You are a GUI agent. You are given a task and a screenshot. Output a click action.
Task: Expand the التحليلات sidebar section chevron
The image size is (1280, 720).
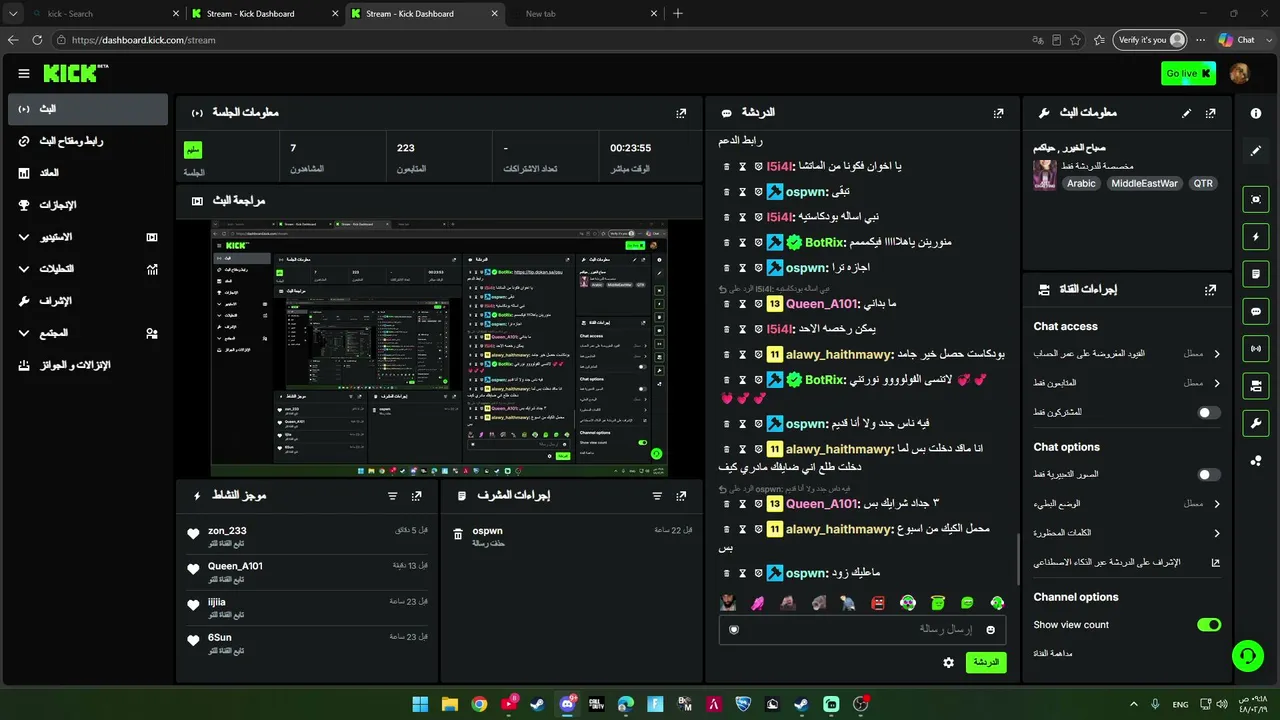pos(24,269)
